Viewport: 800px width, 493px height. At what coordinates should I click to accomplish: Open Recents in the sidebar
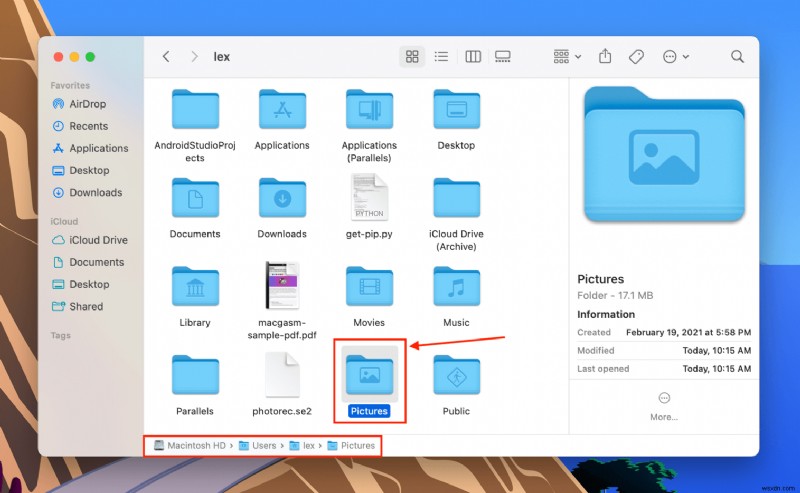pyautogui.click(x=88, y=126)
